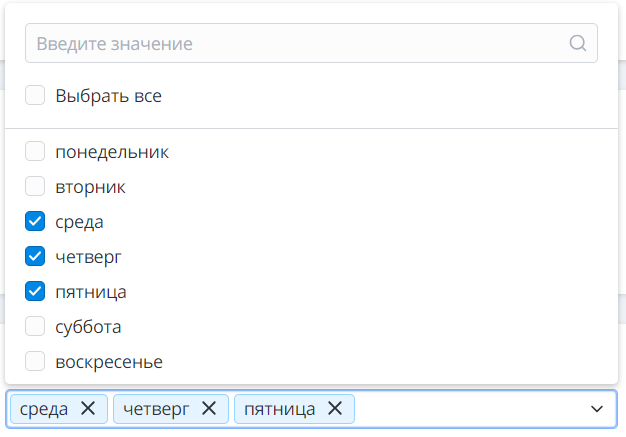This screenshot has height=437, width=626.
Task: Check the суббота checkbox
Action: [35, 327]
